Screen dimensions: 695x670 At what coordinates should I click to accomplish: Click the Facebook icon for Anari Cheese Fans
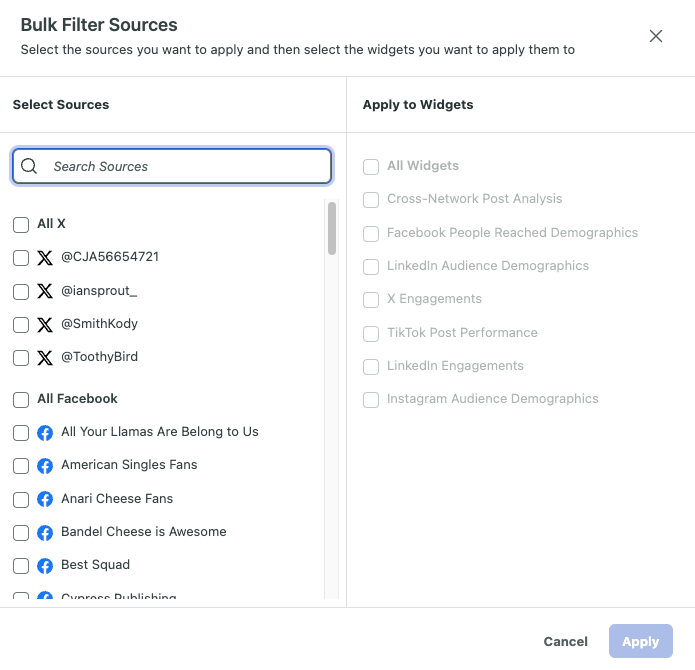pos(45,499)
